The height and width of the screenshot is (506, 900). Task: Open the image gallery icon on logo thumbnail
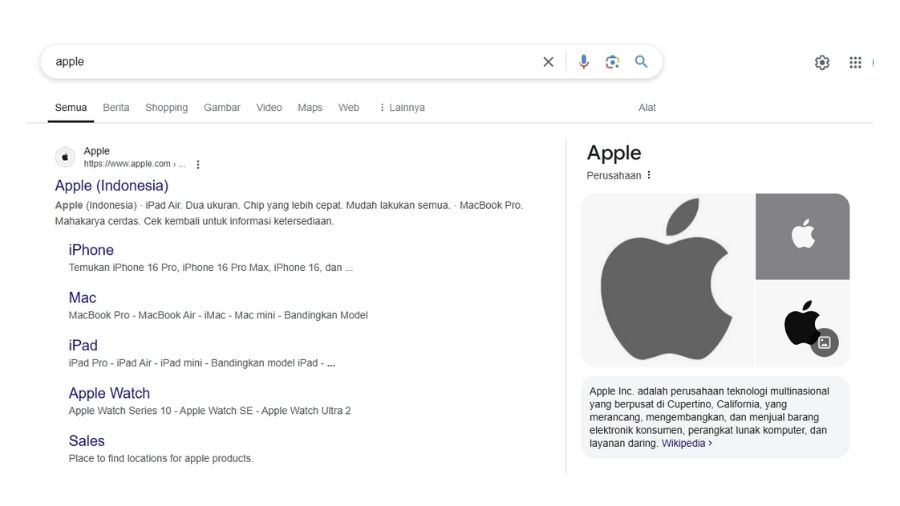[824, 342]
